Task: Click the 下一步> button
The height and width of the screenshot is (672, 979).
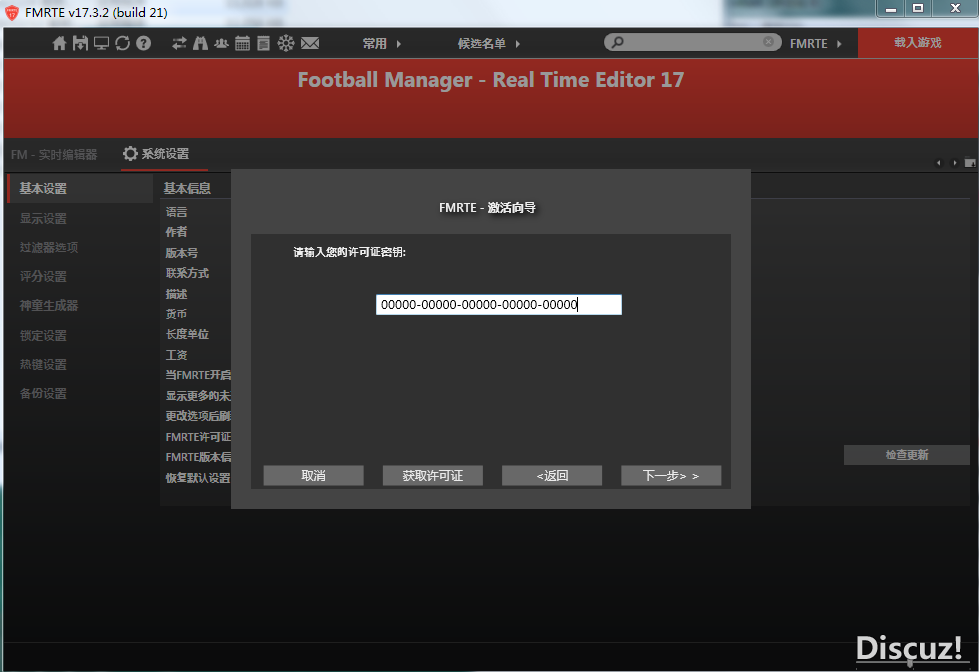Action: click(671, 475)
